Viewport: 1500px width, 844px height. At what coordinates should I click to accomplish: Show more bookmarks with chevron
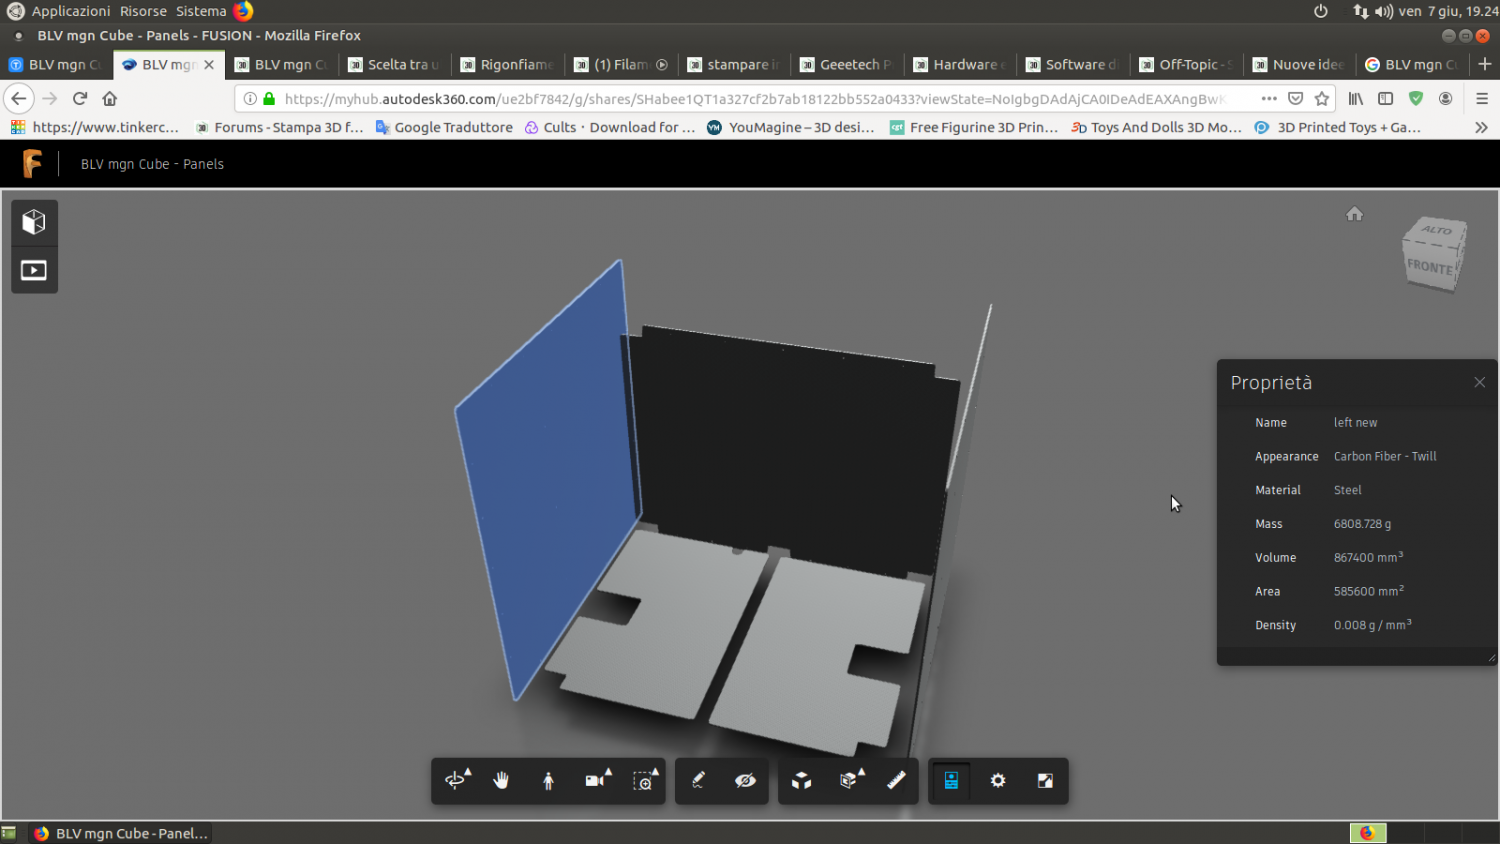click(1481, 128)
